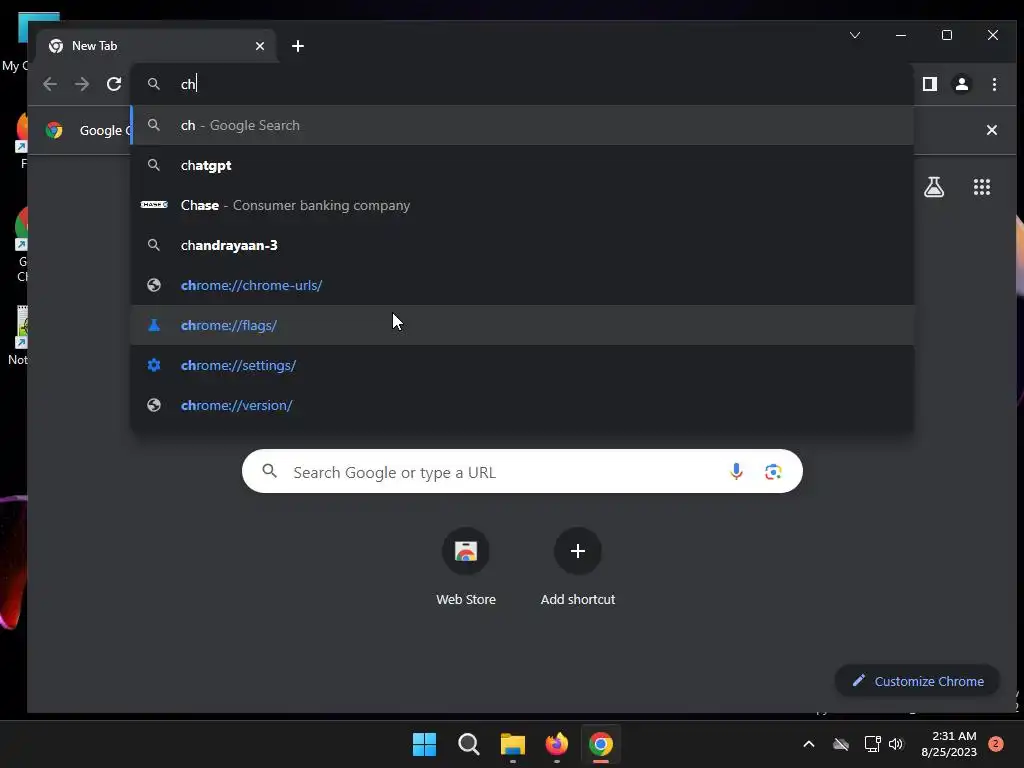
Task: Select the chandrayaan-3 suggestion
Action: 522,245
